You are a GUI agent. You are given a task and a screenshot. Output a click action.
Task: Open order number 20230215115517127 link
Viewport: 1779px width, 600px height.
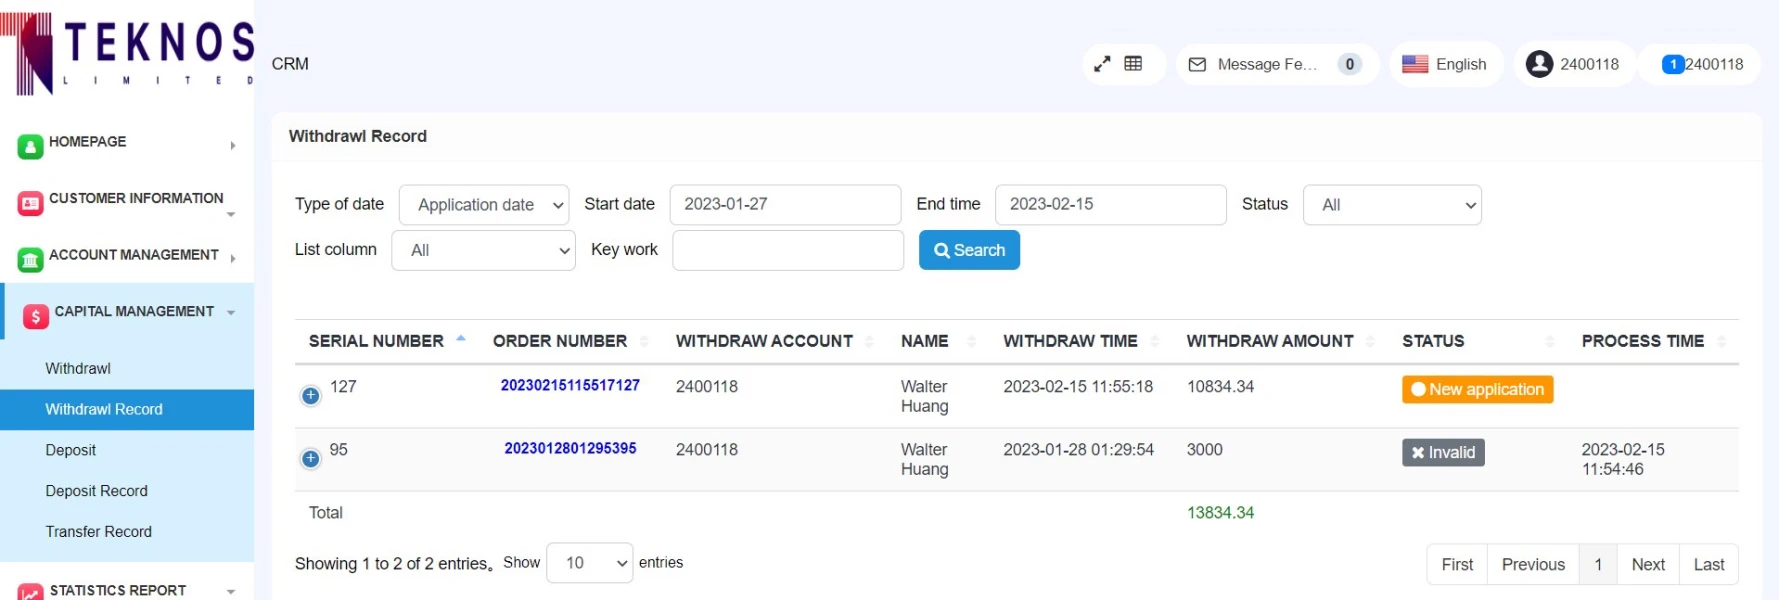(570, 385)
